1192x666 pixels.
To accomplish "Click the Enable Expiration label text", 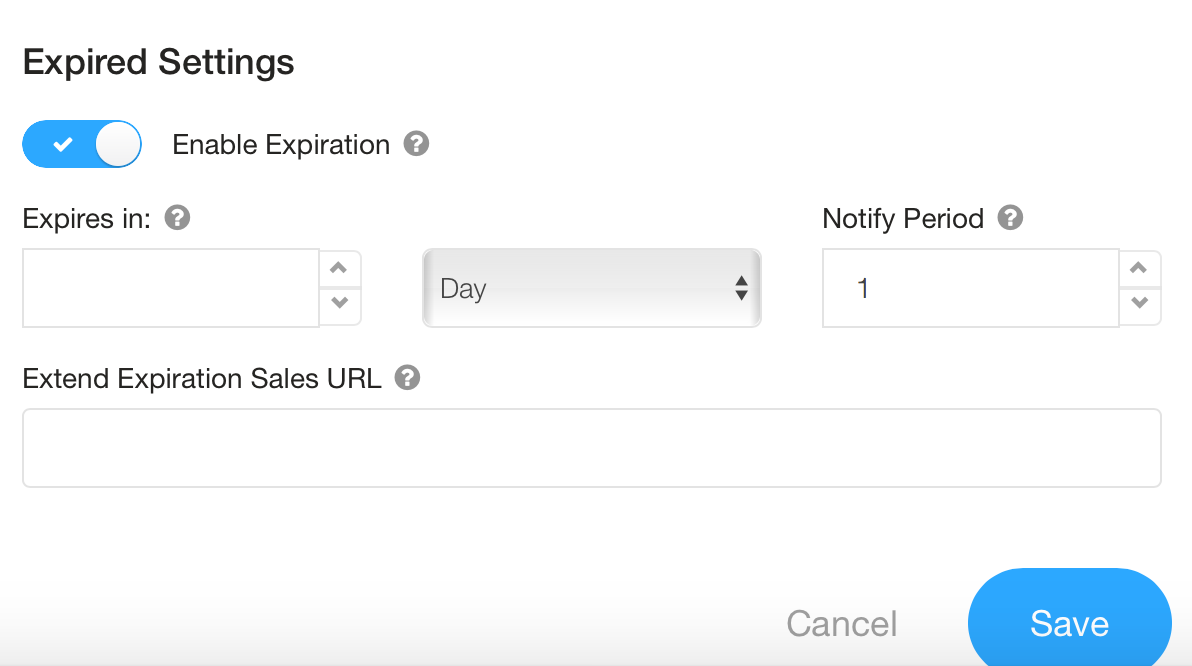I will (281, 145).
